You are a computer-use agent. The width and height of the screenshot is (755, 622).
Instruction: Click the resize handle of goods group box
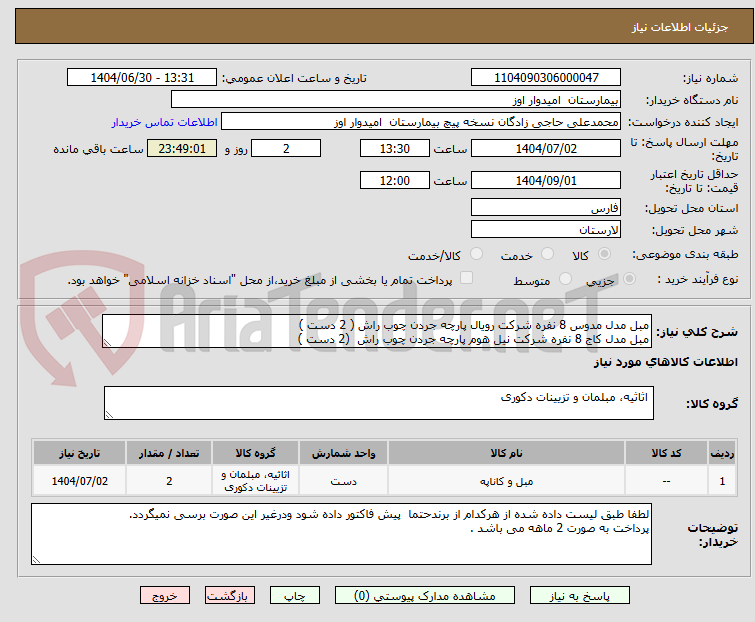109,415
